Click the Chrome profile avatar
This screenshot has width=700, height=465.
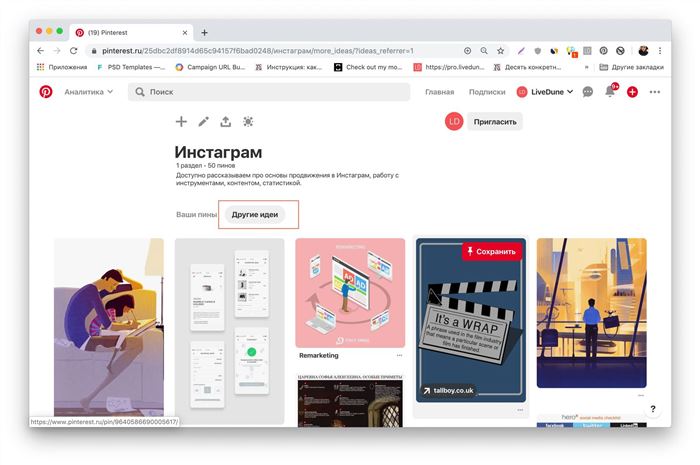(643, 51)
